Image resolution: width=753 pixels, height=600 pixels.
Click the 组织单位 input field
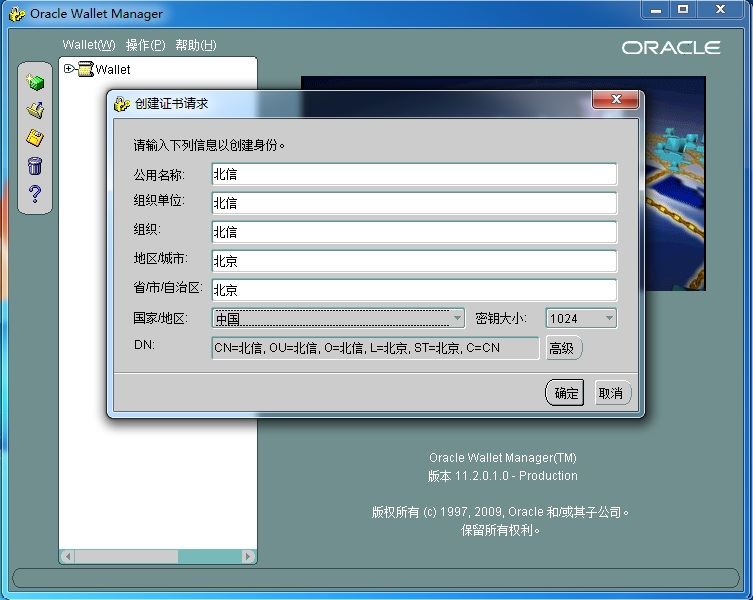click(x=414, y=203)
